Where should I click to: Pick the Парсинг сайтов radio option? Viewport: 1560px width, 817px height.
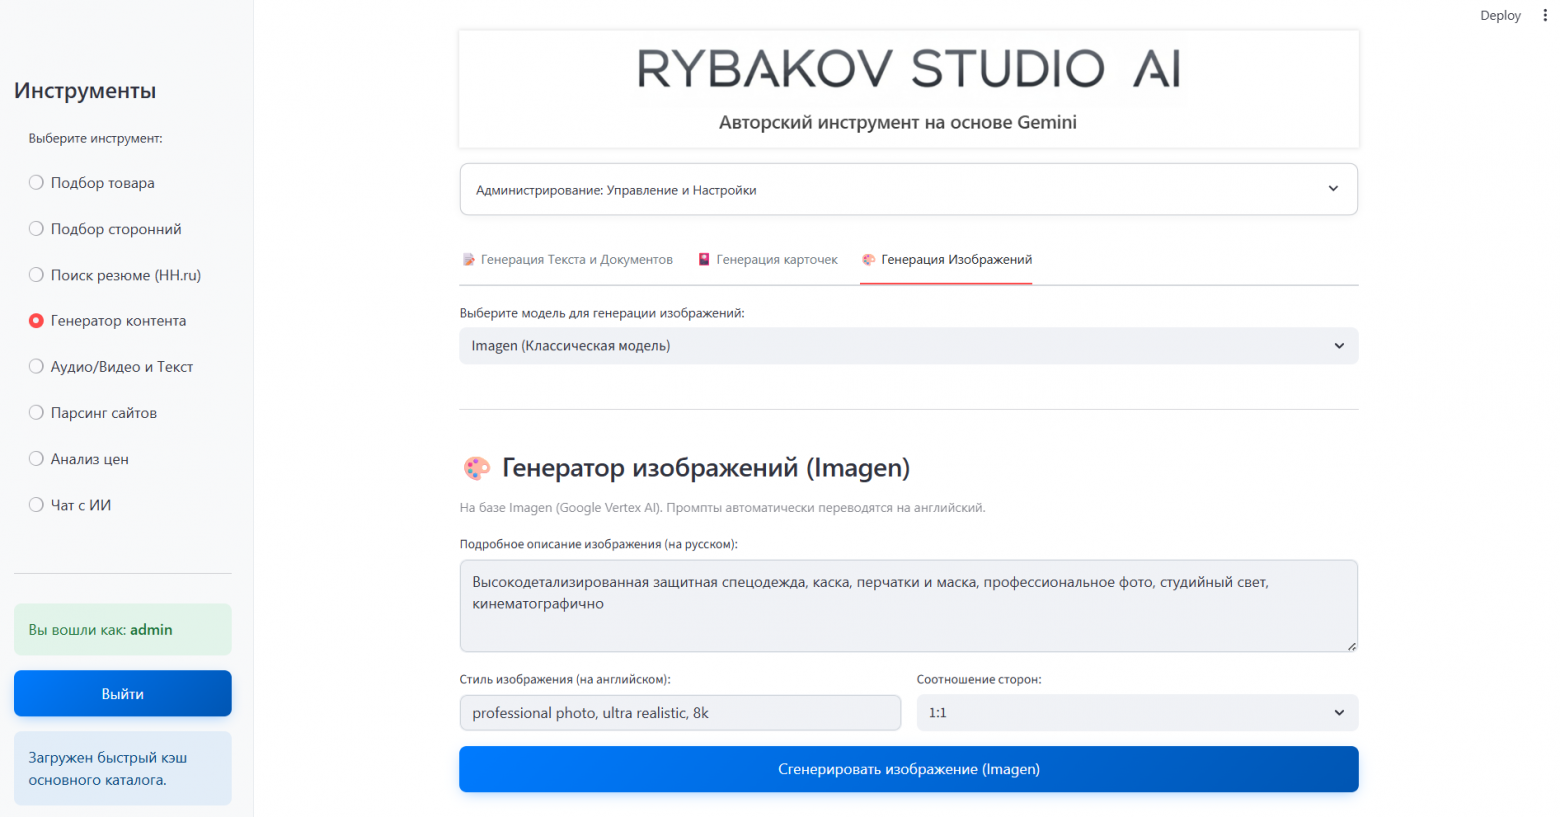93,413
